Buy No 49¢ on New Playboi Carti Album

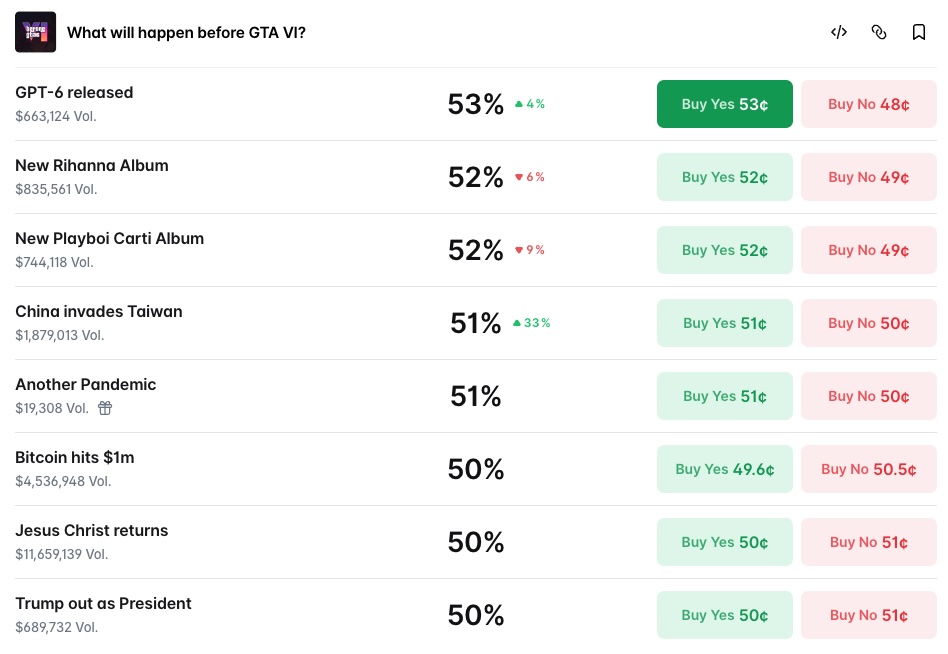tap(869, 250)
